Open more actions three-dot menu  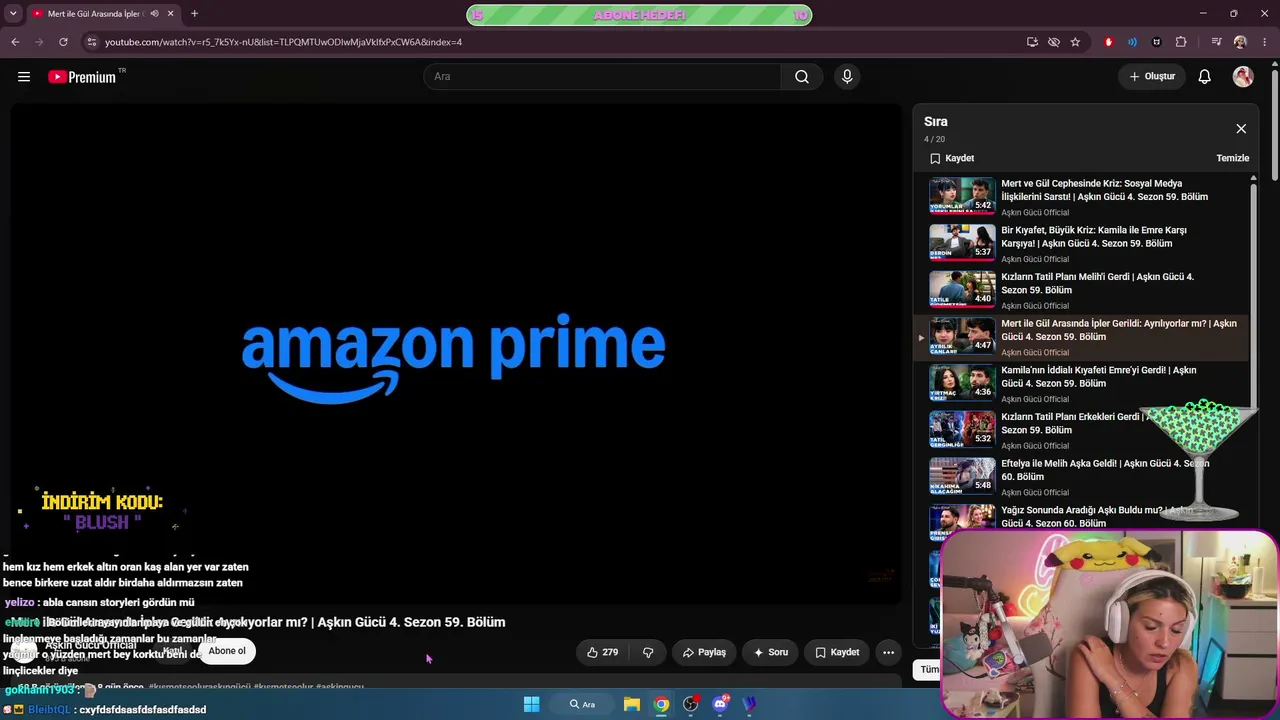pyautogui.click(x=888, y=652)
